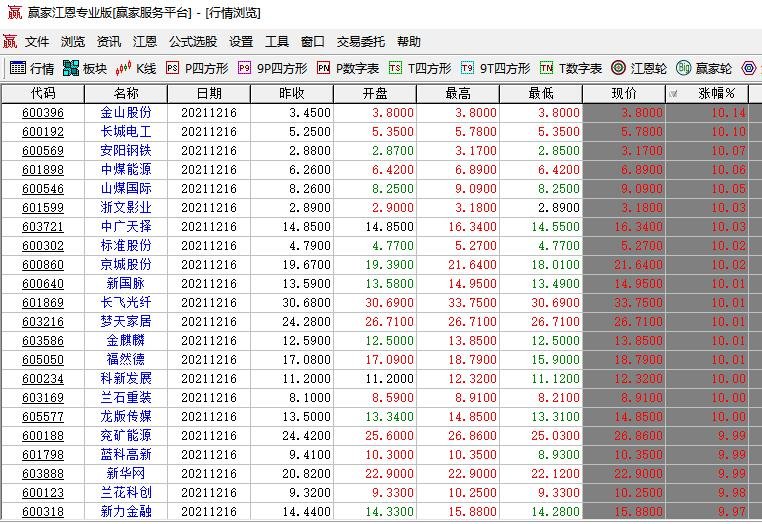Open the 工具 menu

click(x=277, y=41)
